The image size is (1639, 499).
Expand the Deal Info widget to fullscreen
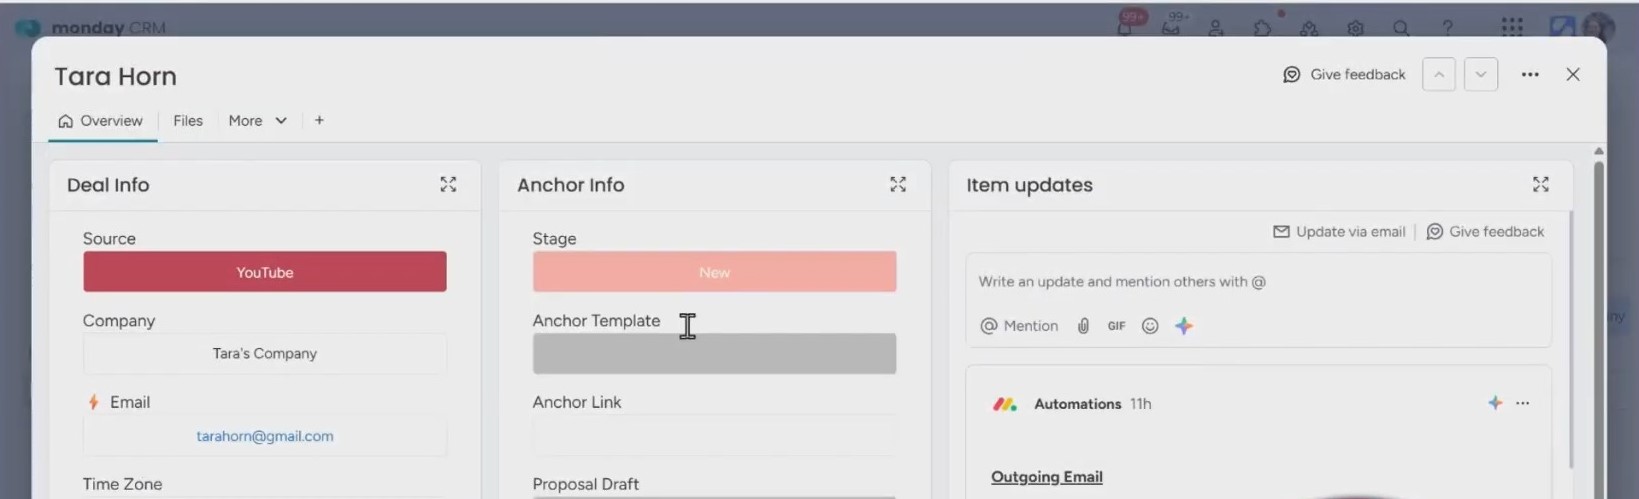tap(448, 184)
